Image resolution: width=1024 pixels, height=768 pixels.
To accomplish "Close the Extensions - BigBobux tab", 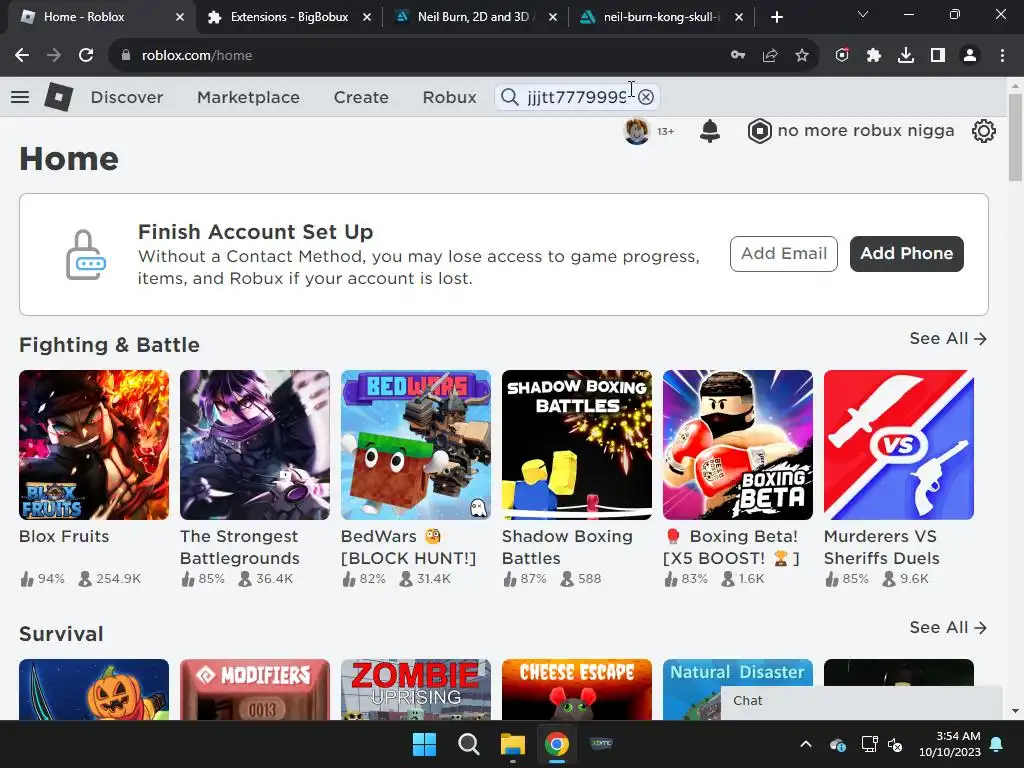I will (x=367, y=17).
